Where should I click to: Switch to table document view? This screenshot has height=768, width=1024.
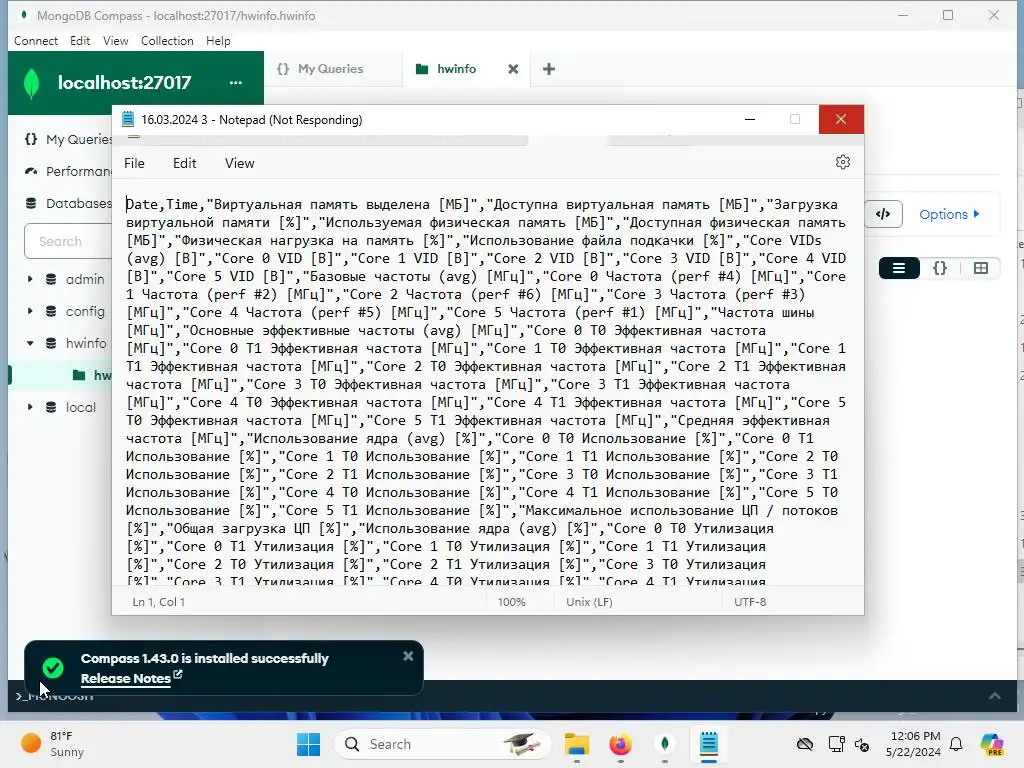[x=980, y=268]
